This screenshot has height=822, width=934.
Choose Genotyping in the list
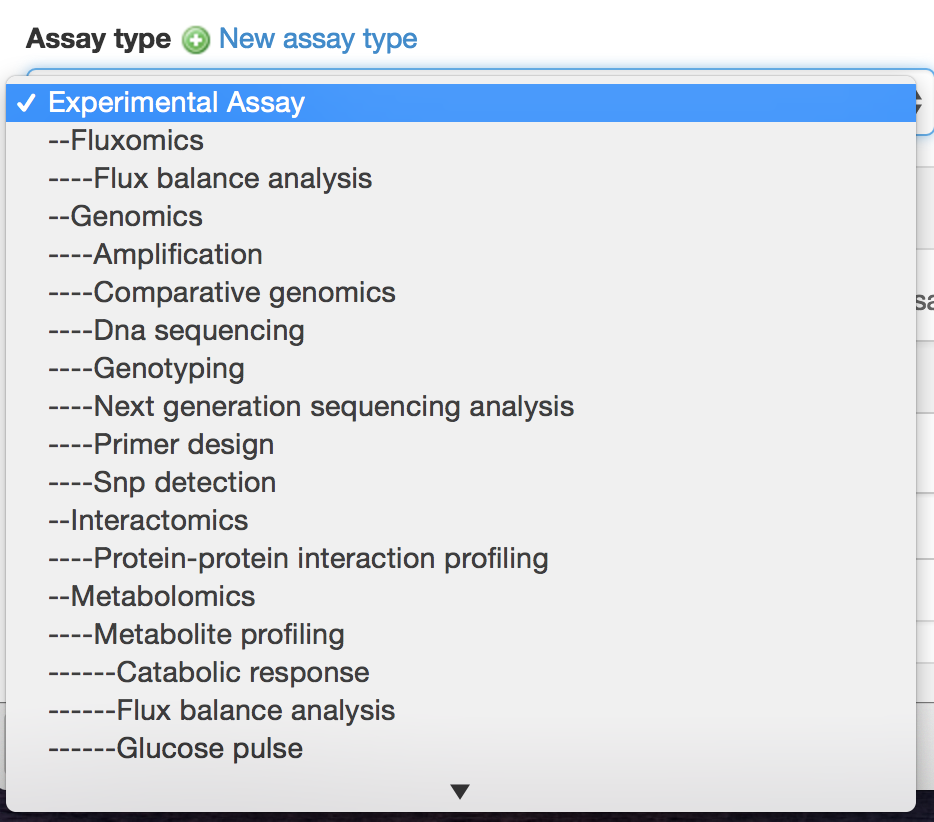146,369
